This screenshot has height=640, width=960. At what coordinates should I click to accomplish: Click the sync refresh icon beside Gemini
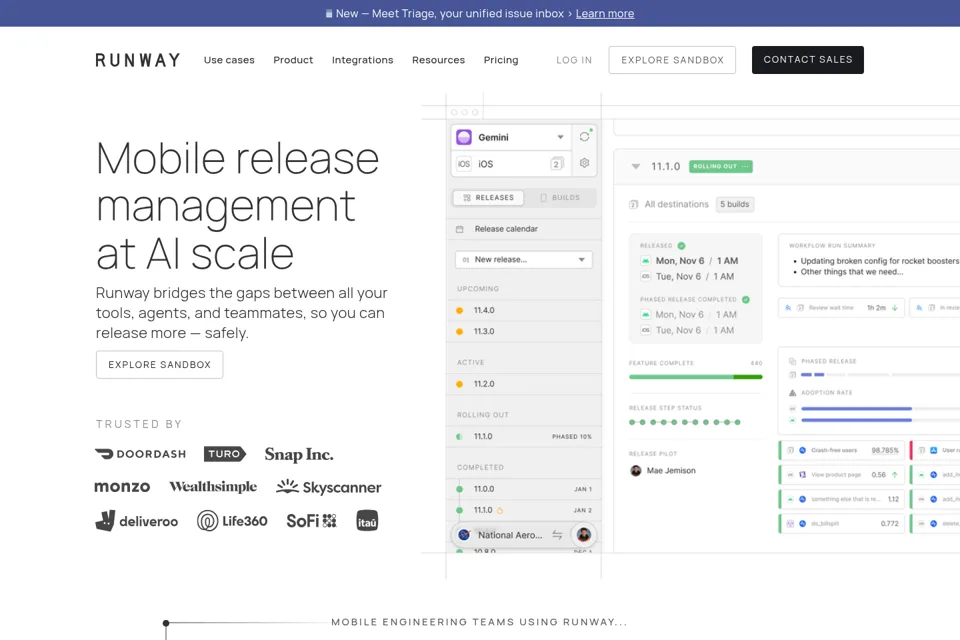(x=585, y=137)
